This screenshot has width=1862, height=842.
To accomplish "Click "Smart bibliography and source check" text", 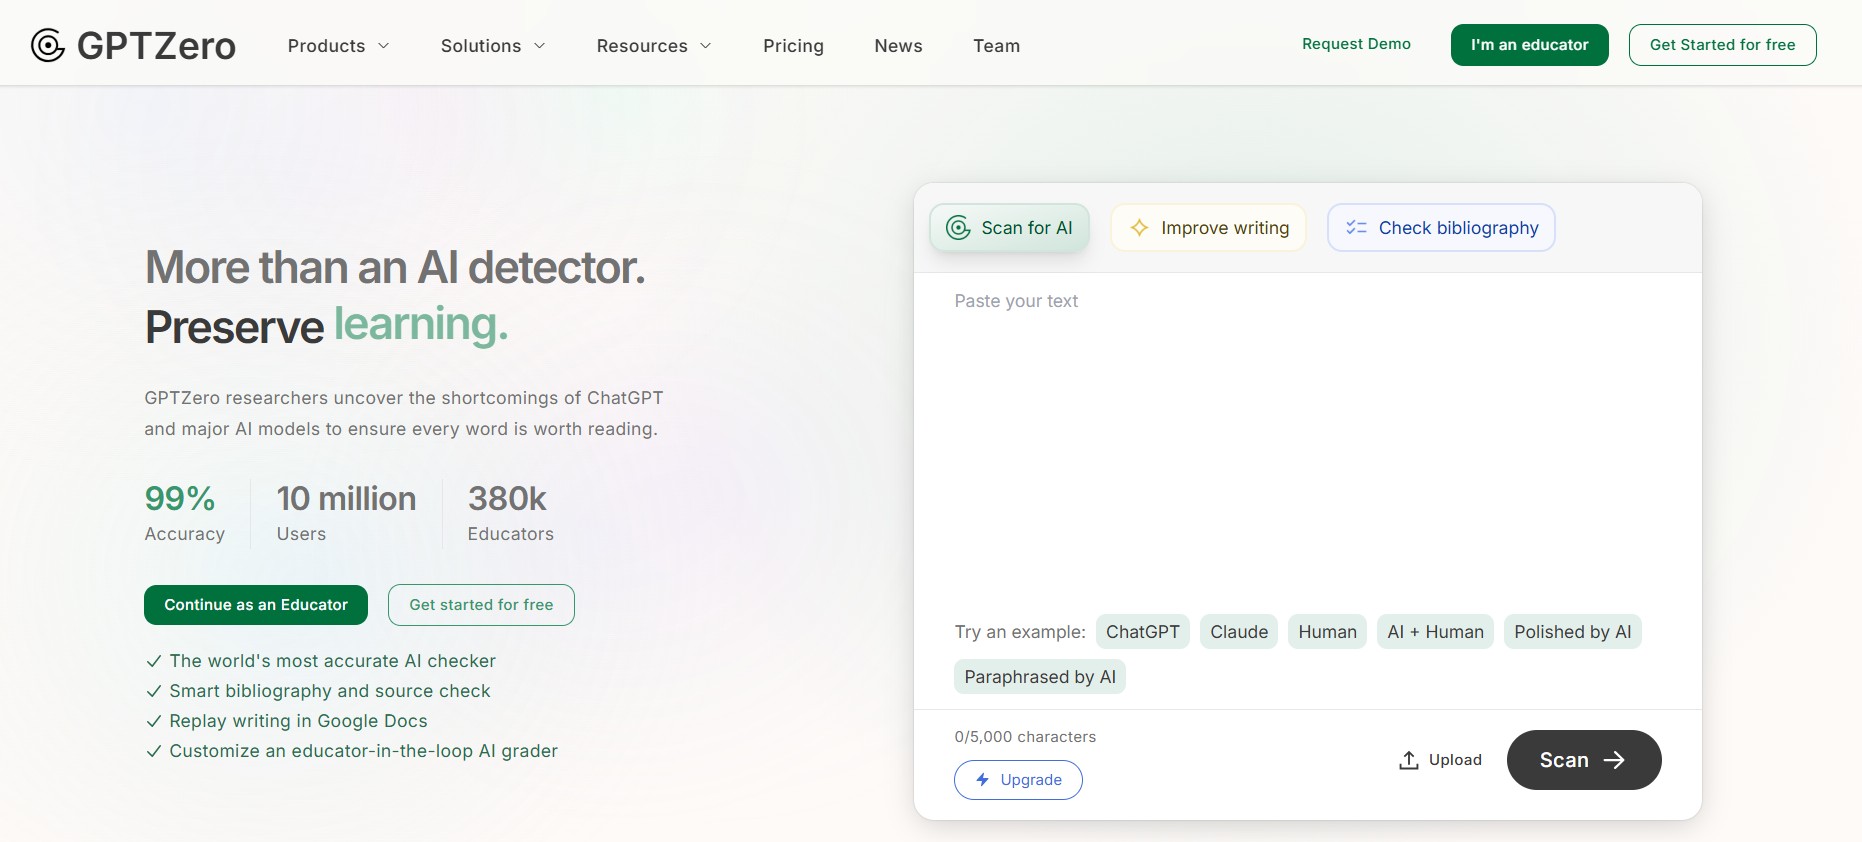I will point(330,691).
